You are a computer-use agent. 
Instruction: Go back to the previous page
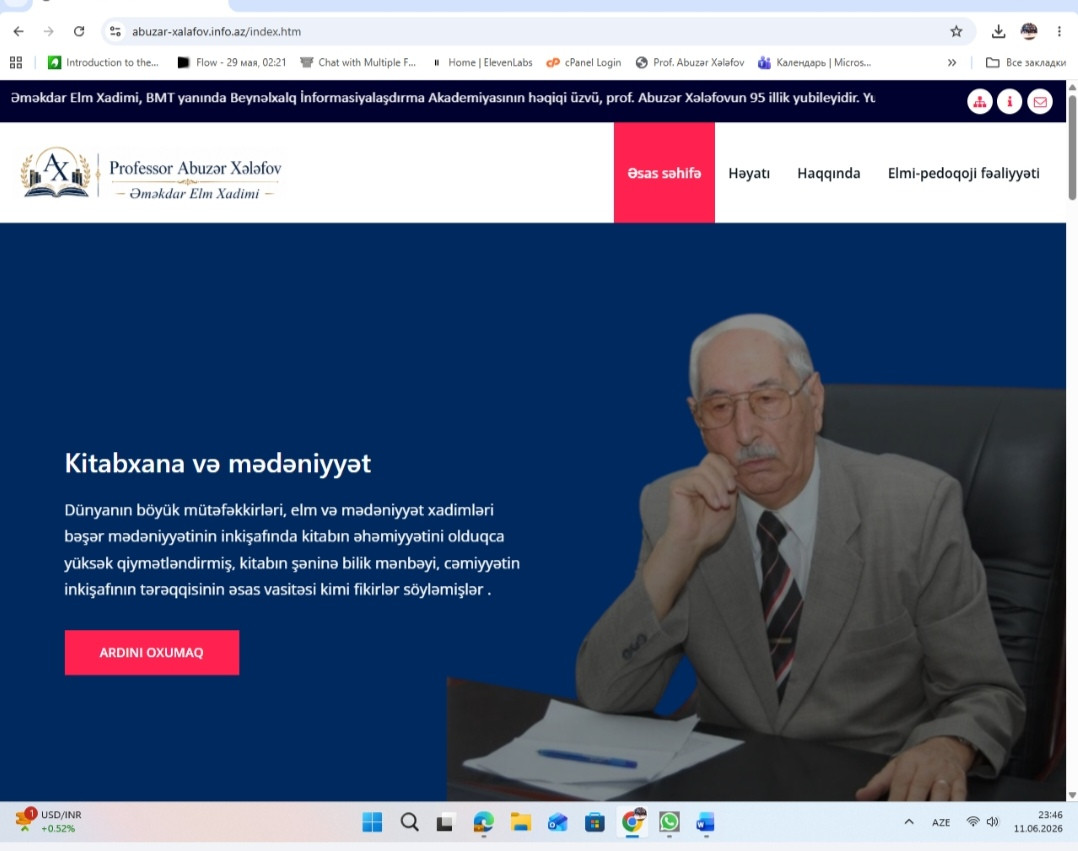[x=19, y=31]
